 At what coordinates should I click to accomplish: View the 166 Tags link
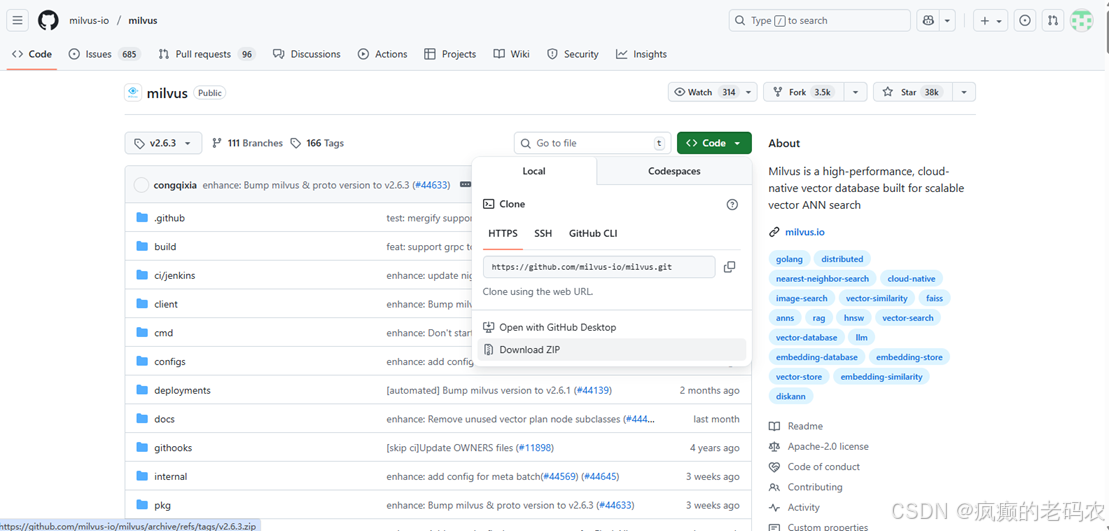click(317, 143)
